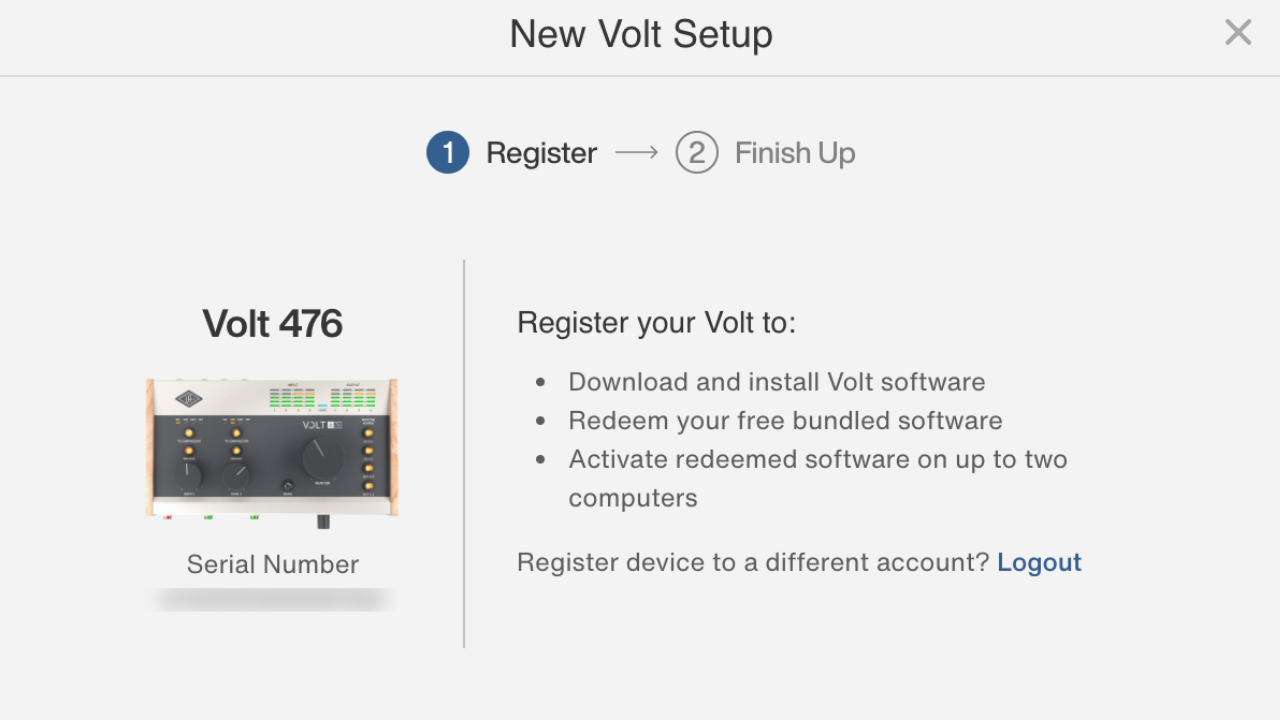1280x720 pixels.
Task: Click the Volt 476 heading
Action: (x=272, y=323)
